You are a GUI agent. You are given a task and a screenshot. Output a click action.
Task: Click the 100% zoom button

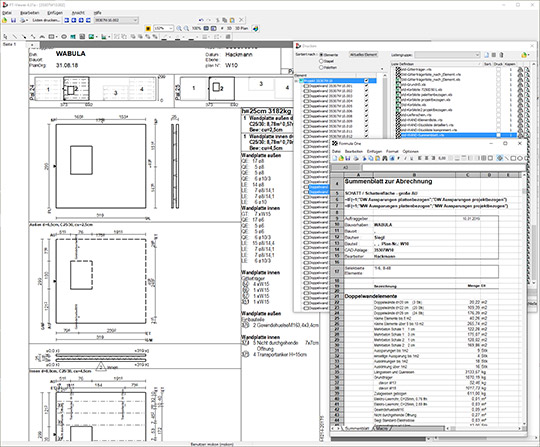(x=196, y=28)
